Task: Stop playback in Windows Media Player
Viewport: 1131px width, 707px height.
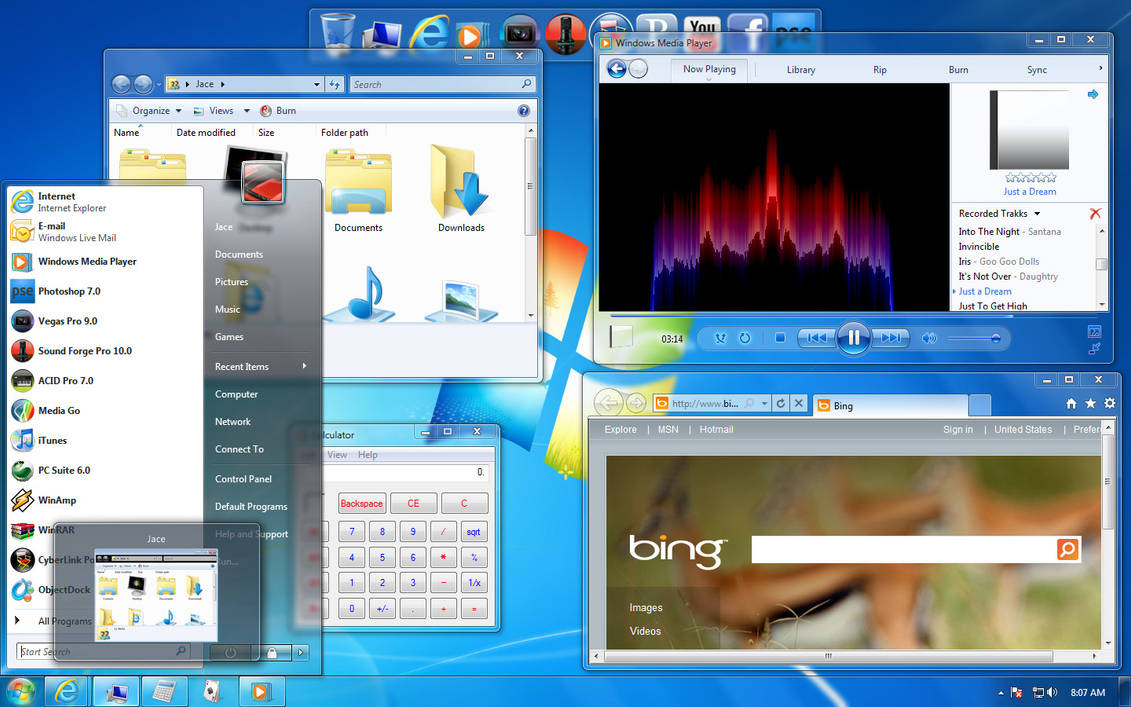Action: point(780,338)
